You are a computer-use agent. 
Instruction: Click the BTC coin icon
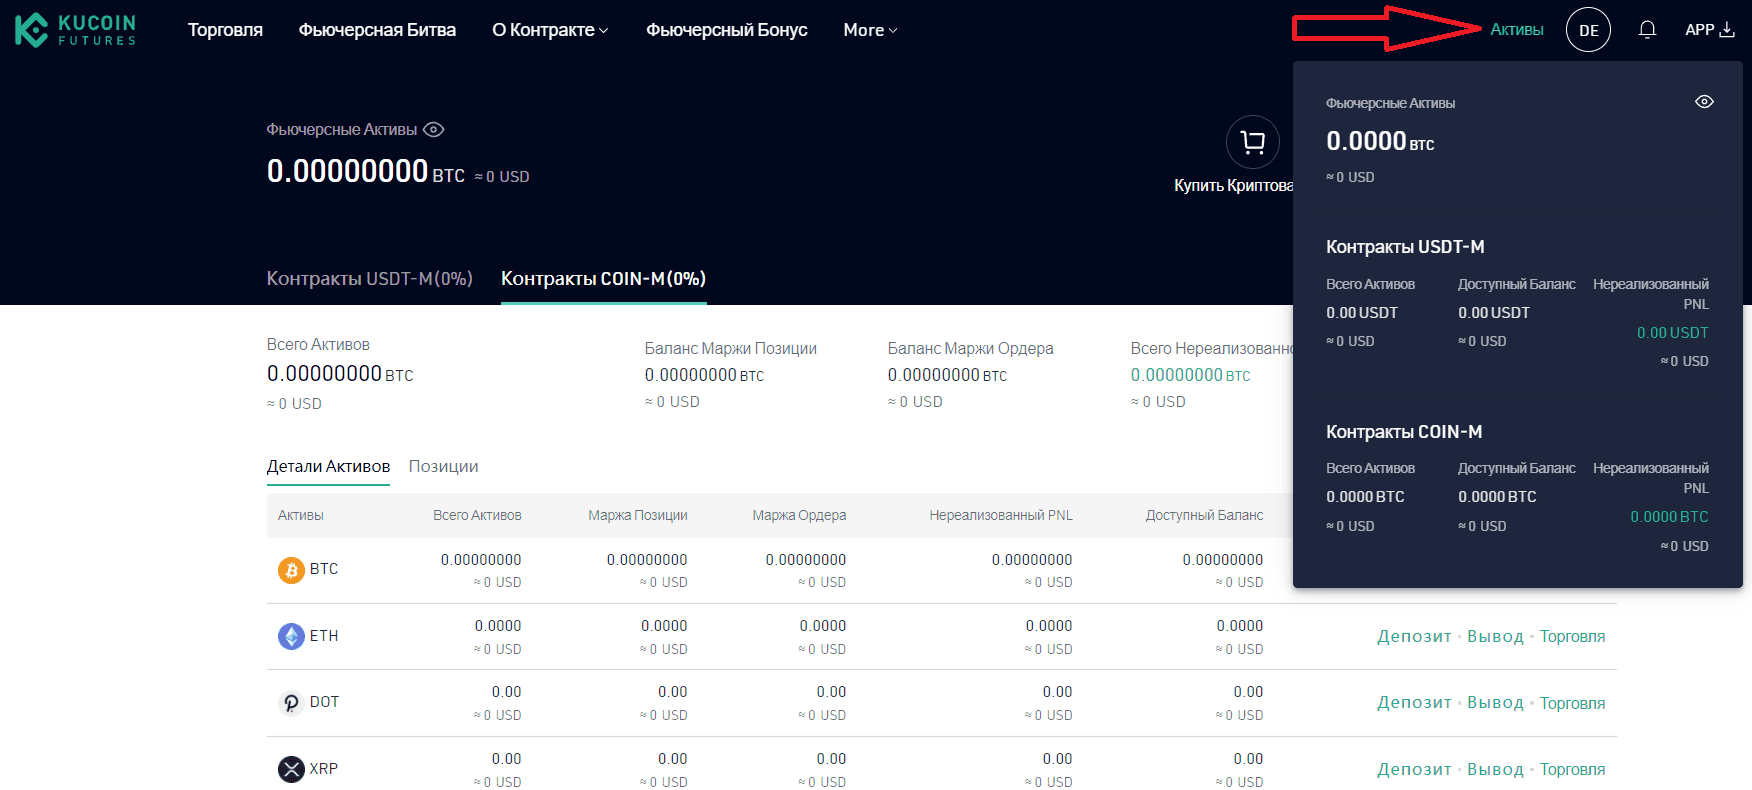[291, 570]
